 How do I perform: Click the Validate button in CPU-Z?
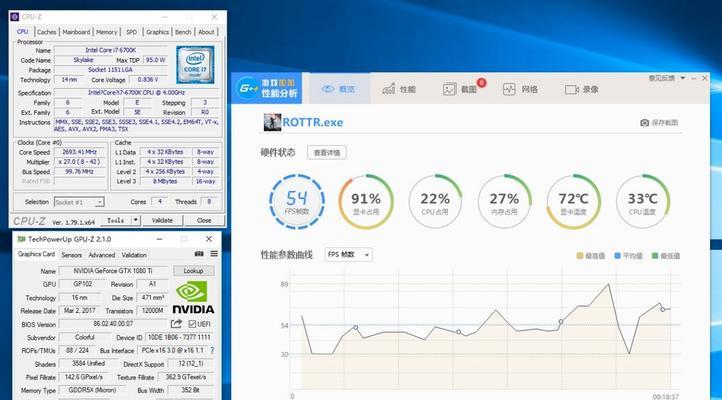[x=162, y=220]
